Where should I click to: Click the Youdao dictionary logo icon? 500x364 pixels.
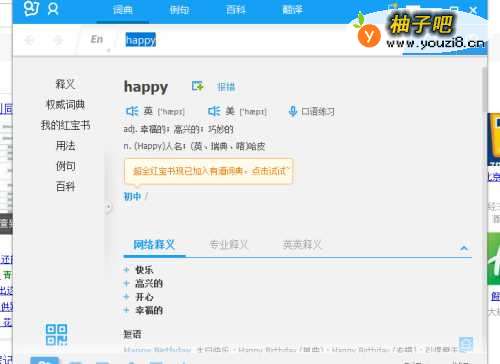pyautogui.click(x=32, y=9)
